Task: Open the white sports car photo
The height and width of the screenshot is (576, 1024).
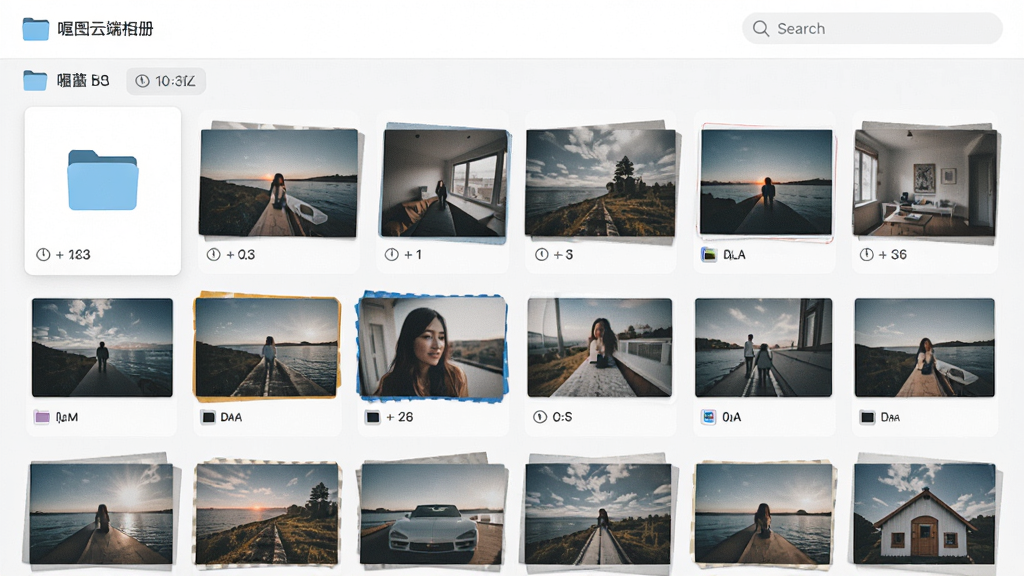Action: coord(433,513)
